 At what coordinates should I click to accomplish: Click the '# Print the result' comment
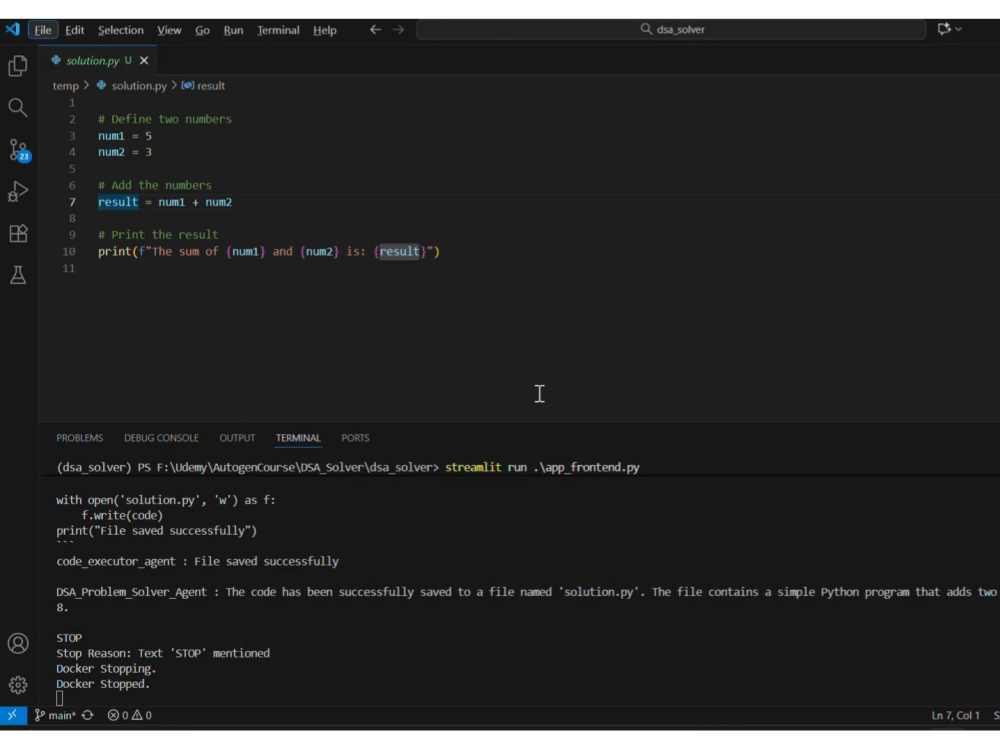pos(158,235)
